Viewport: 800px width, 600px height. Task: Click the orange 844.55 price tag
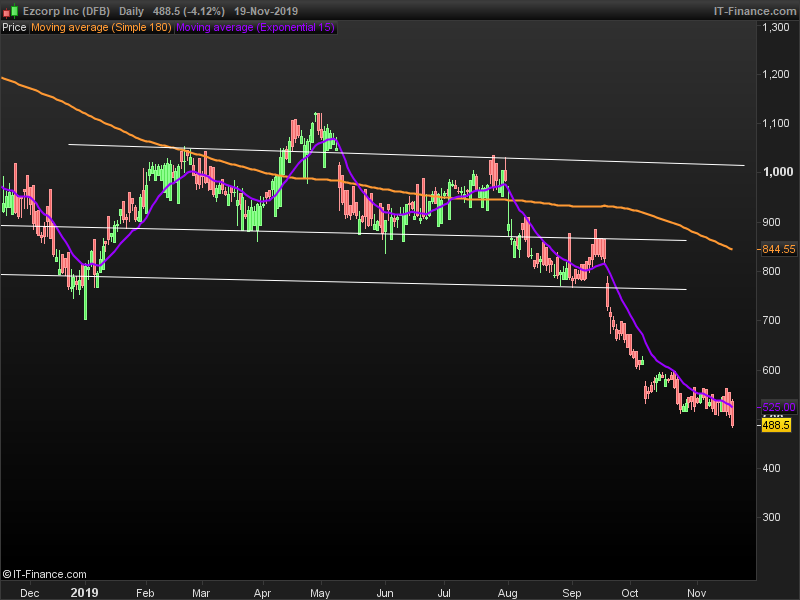coord(779,249)
